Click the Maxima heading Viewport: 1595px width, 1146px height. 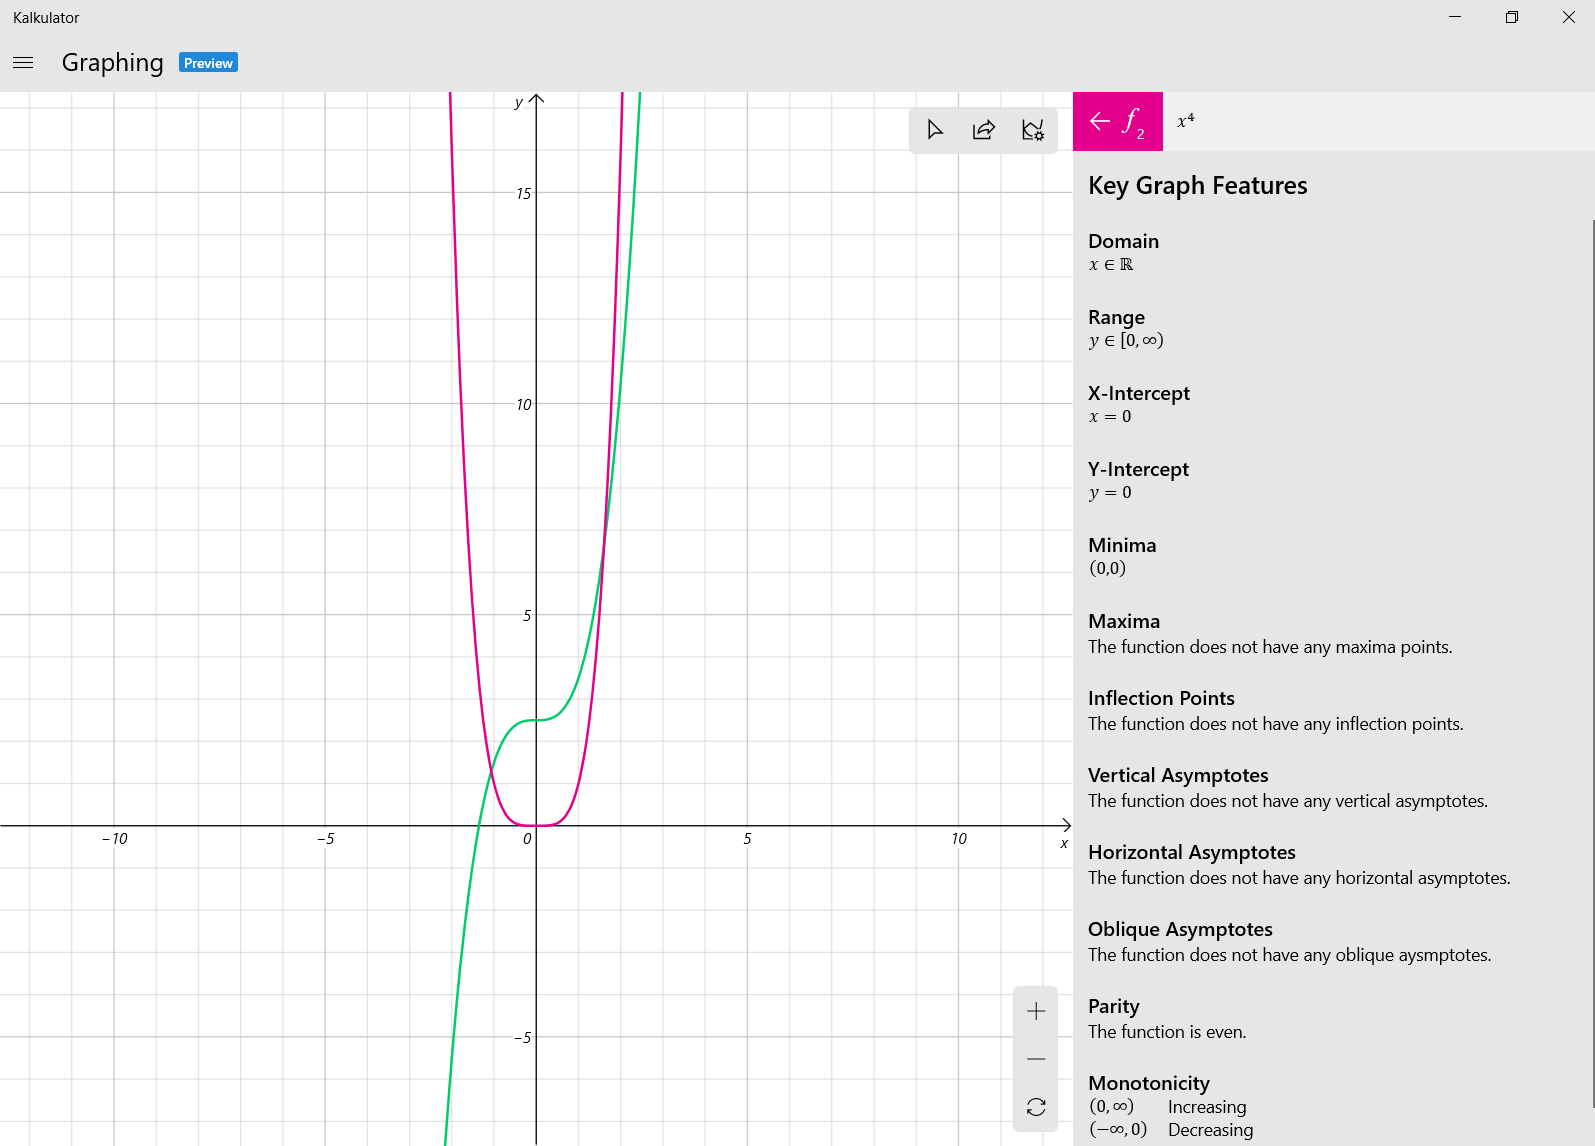pyautogui.click(x=1124, y=621)
